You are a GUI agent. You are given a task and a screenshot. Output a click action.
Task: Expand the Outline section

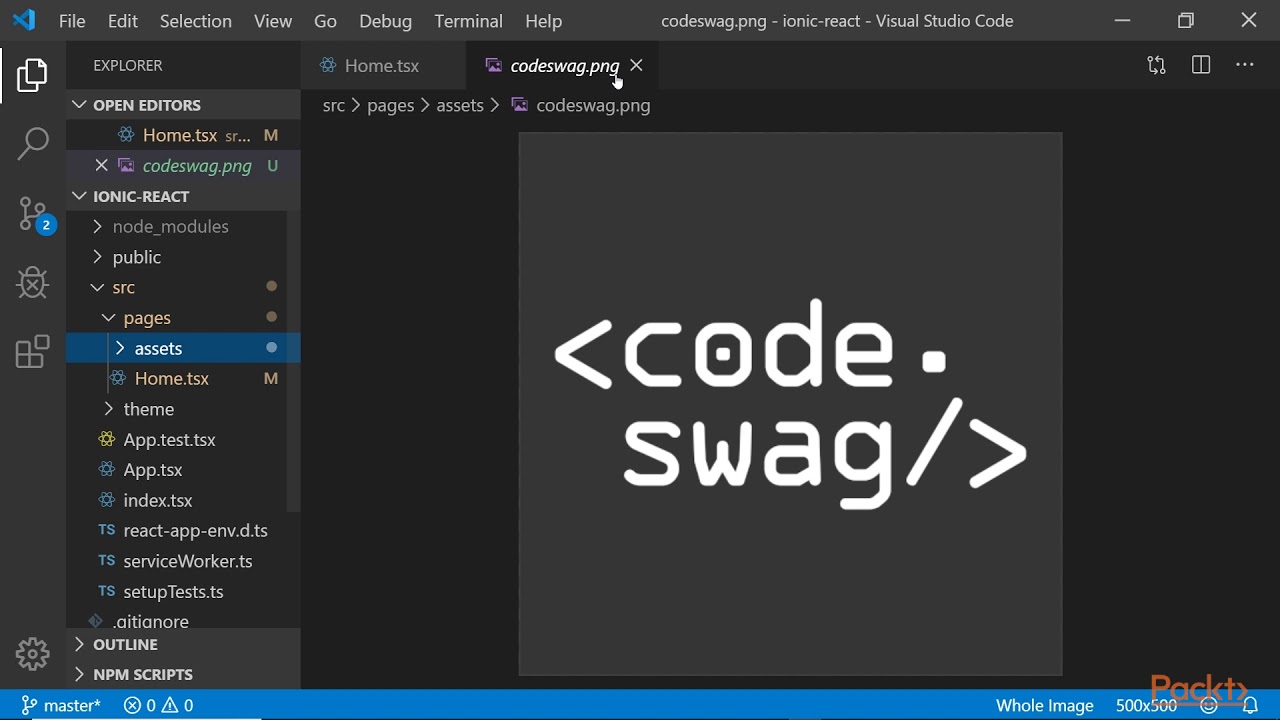[x=183, y=645]
